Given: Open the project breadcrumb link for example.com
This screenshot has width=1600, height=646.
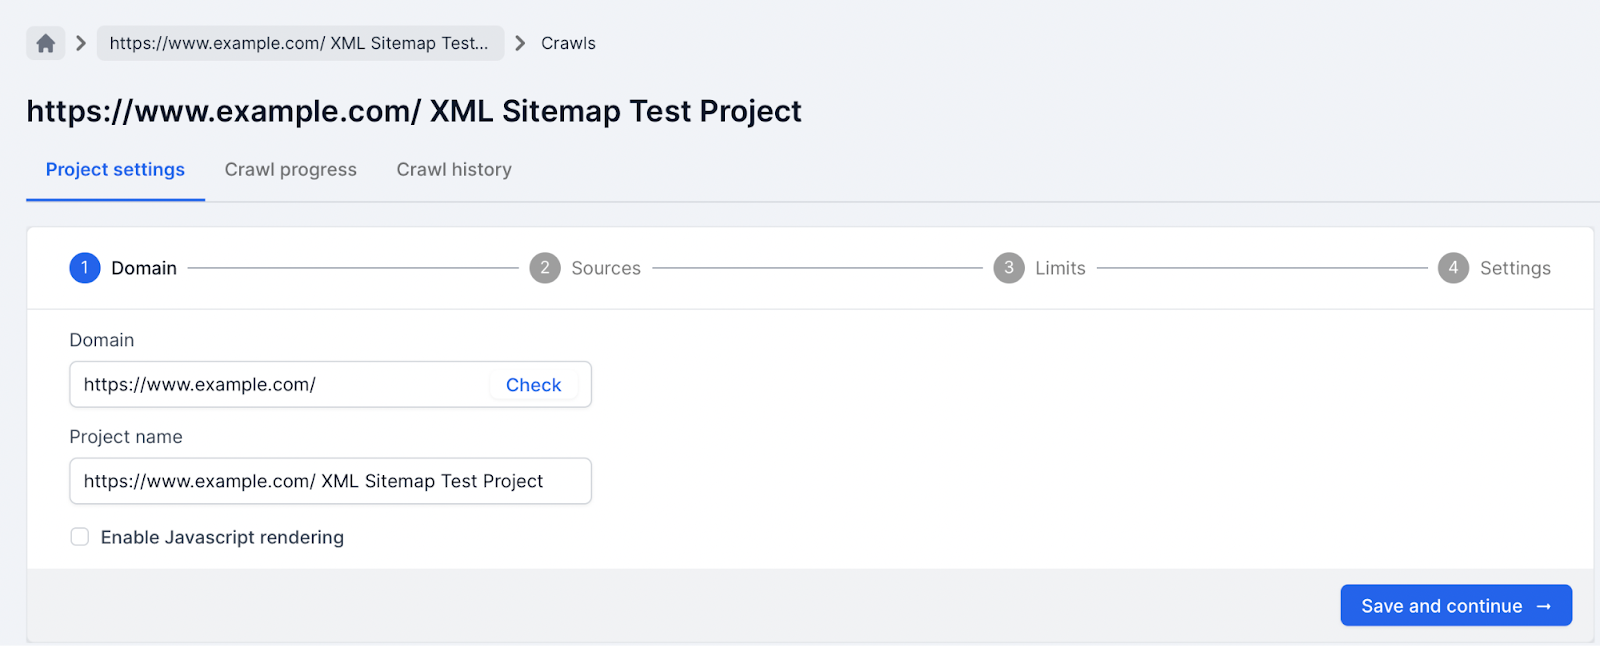Looking at the screenshot, I should click(300, 43).
